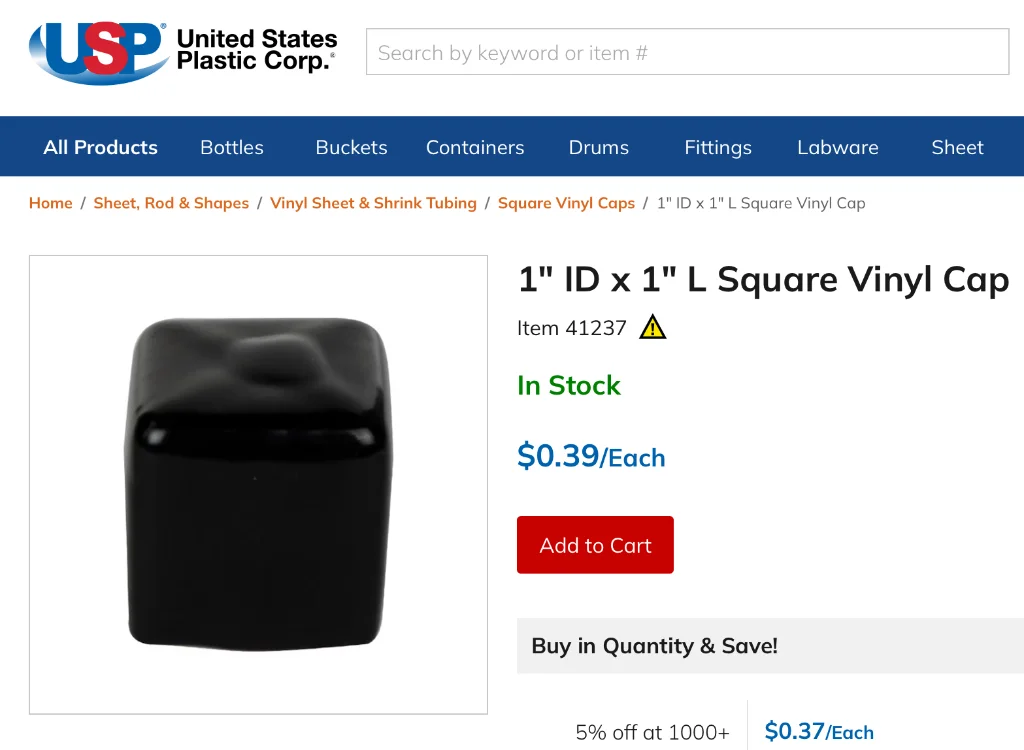Open the Buckets menu
The image size is (1024, 750).
[351, 147]
